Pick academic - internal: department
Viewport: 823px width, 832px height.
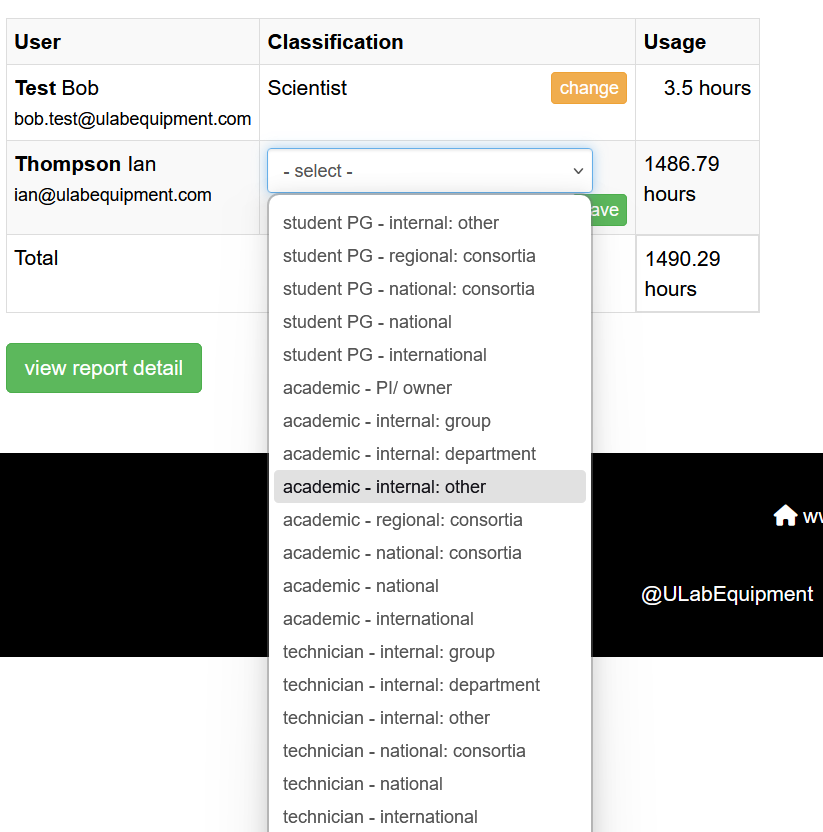(430, 454)
